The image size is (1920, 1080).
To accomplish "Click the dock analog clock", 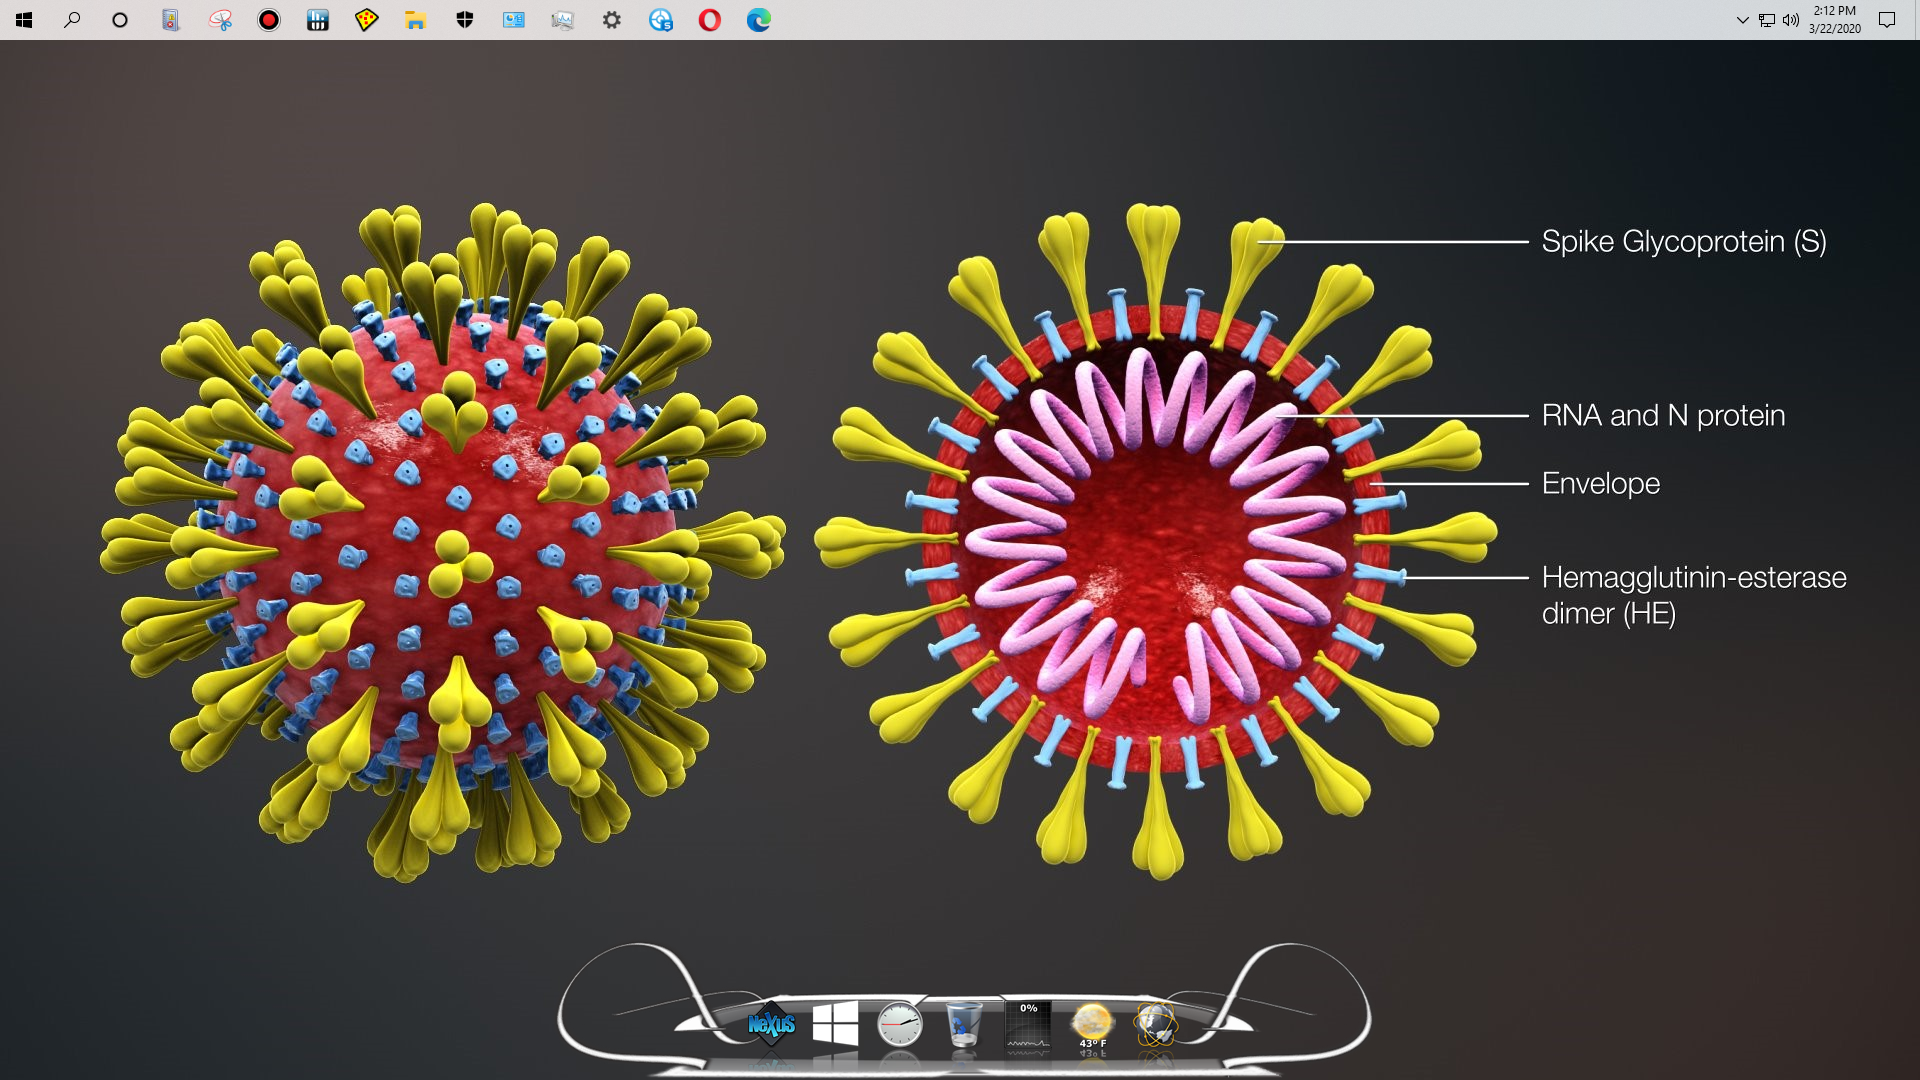I will click(899, 1025).
